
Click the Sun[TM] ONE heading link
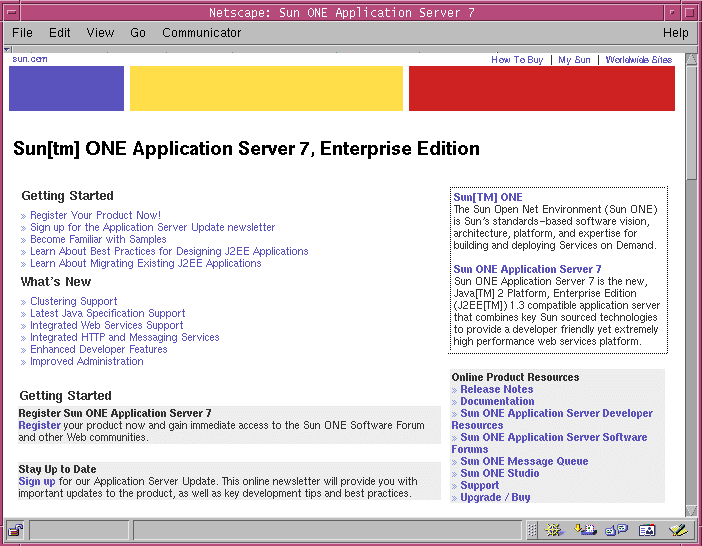pyautogui.click(x=488, y=197)
